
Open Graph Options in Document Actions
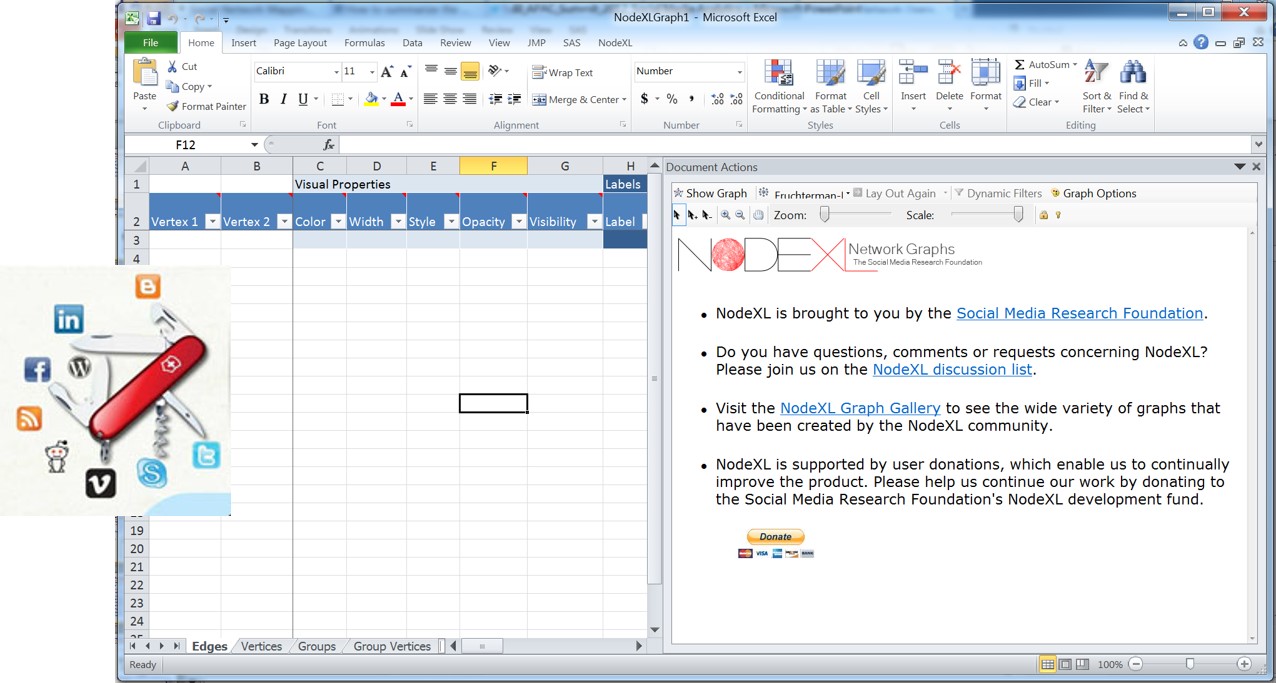click(x=1093, y=193)
